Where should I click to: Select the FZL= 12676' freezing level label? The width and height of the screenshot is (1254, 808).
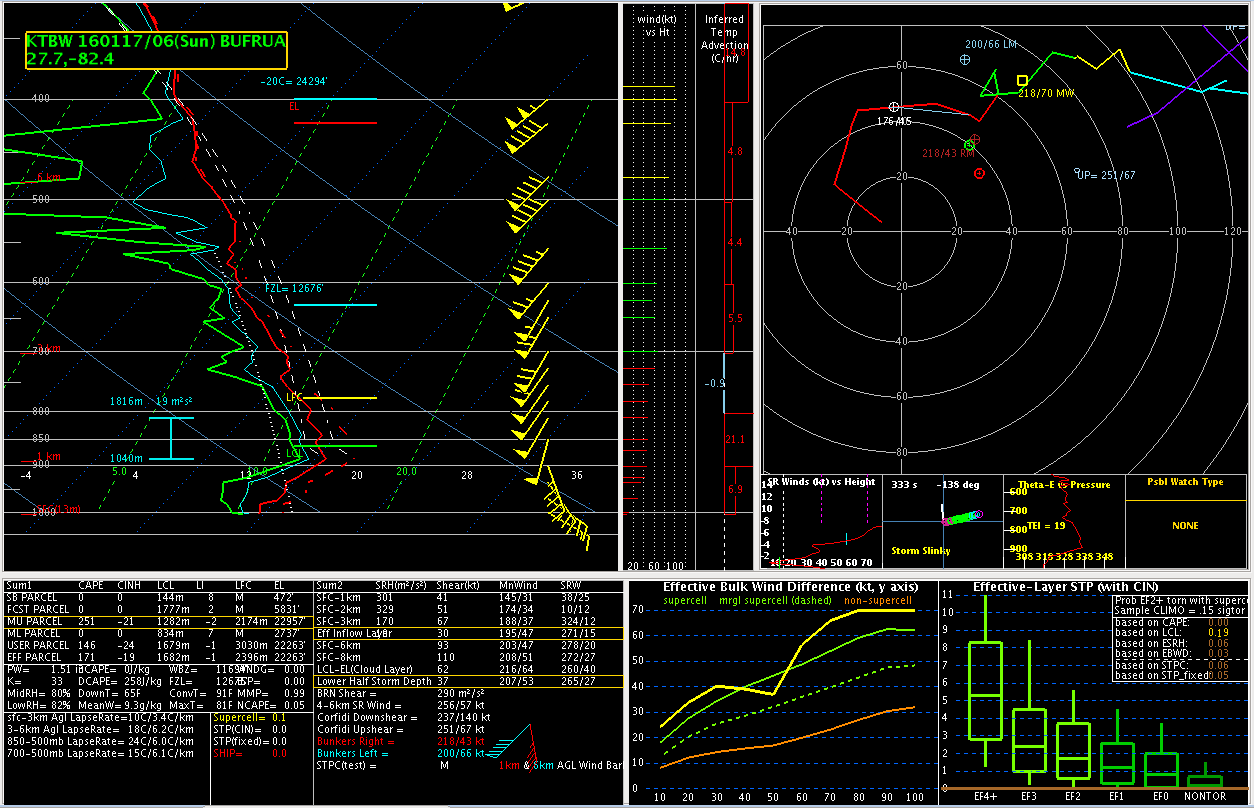point(294,289)
